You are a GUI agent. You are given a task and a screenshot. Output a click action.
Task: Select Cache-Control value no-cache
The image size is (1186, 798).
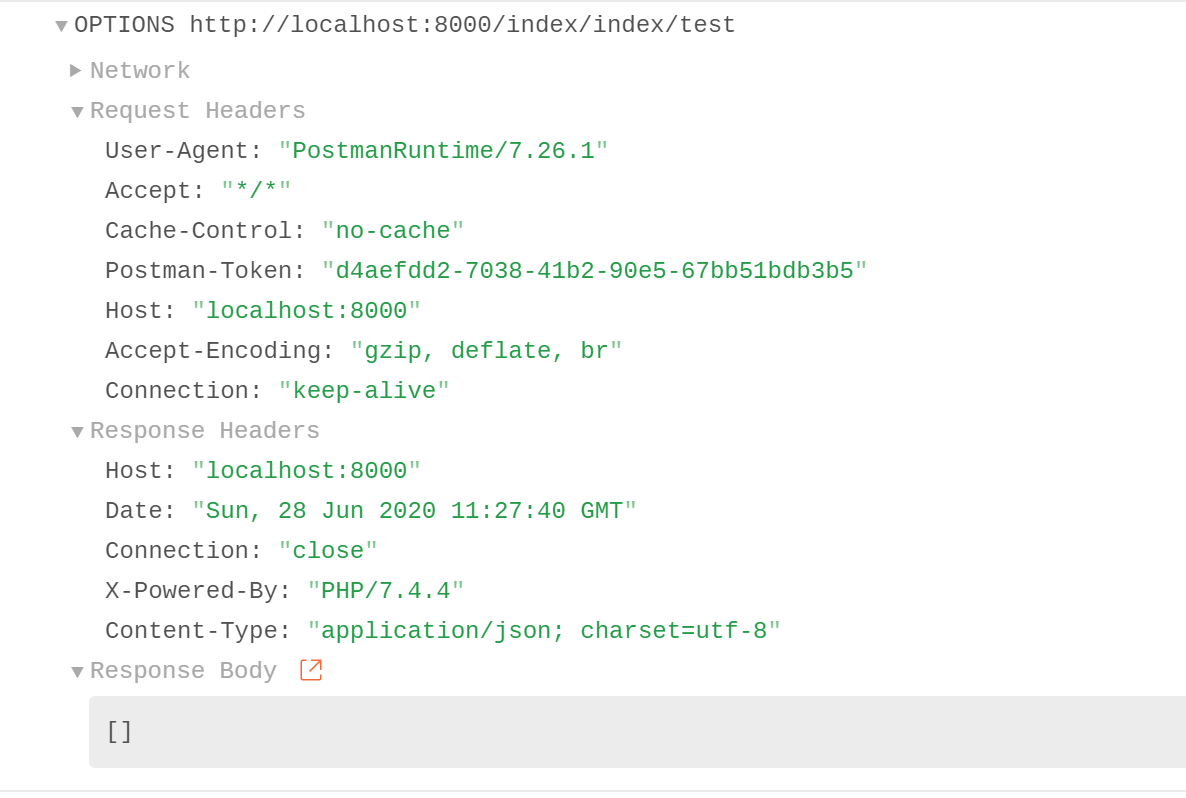click(393, 231)
